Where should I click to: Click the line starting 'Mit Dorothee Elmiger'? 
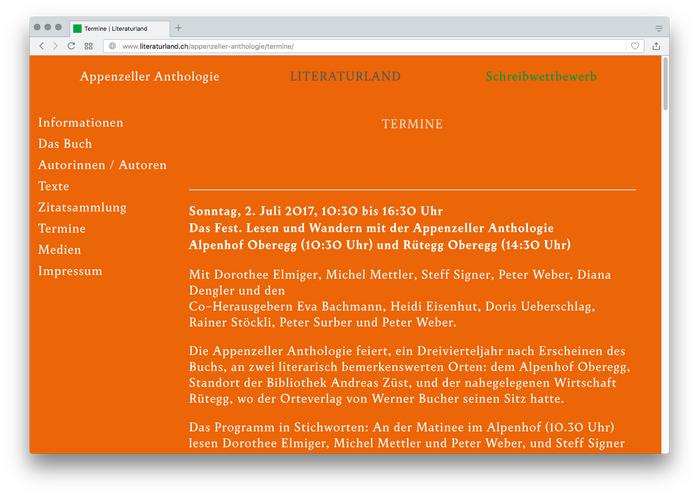click(x=400, y=275)
